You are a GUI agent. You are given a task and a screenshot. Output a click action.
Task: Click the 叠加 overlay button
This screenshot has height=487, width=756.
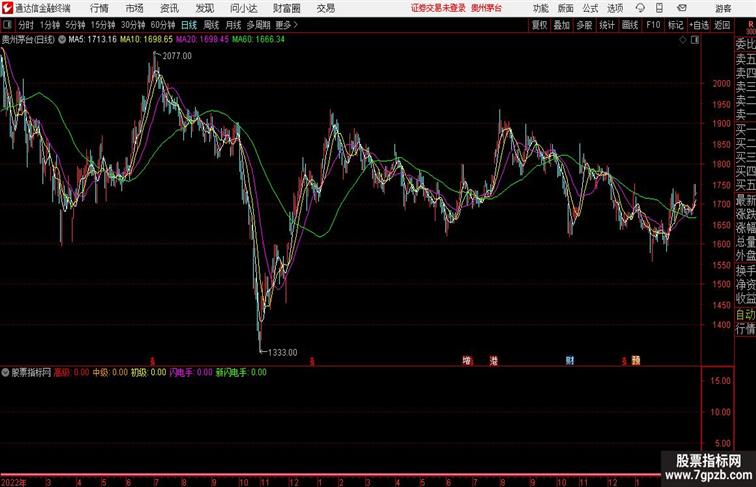(x=562, y=25)
